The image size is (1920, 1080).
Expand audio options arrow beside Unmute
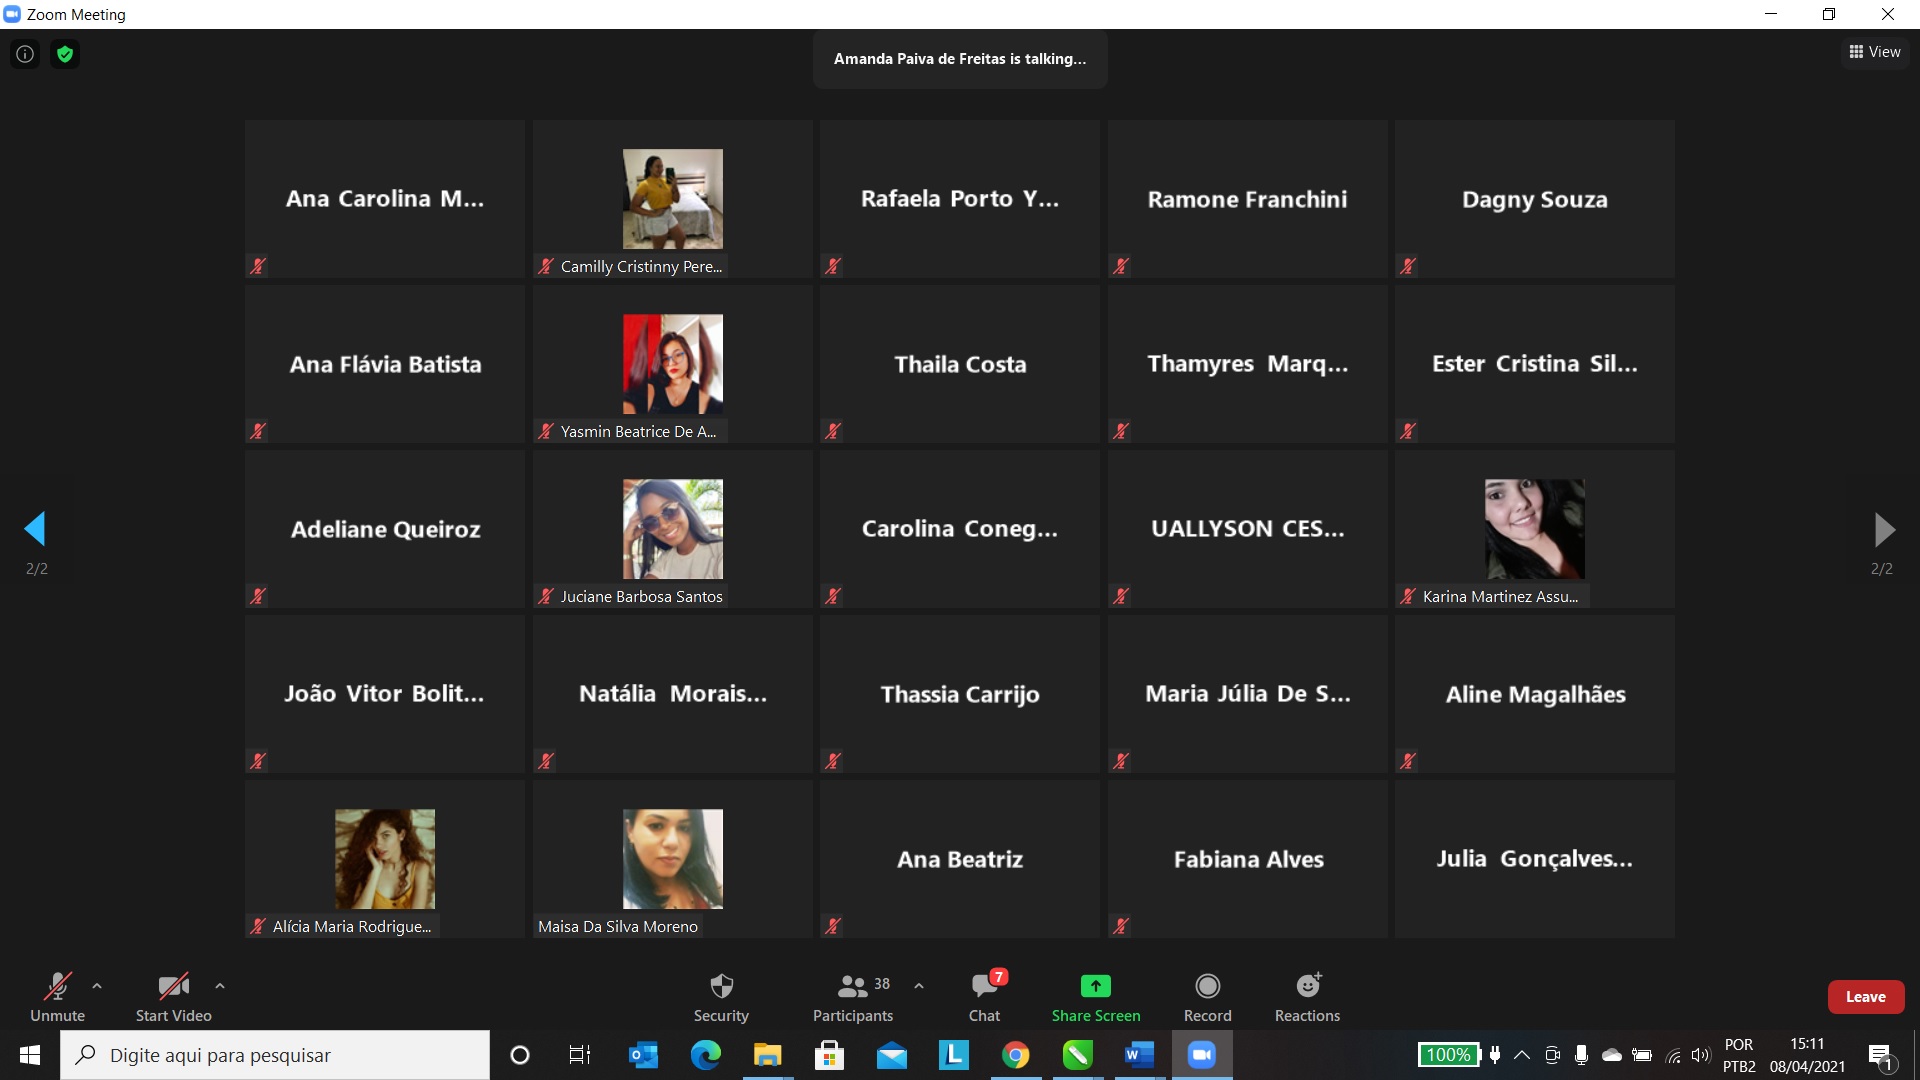click(x=97, y=986)
